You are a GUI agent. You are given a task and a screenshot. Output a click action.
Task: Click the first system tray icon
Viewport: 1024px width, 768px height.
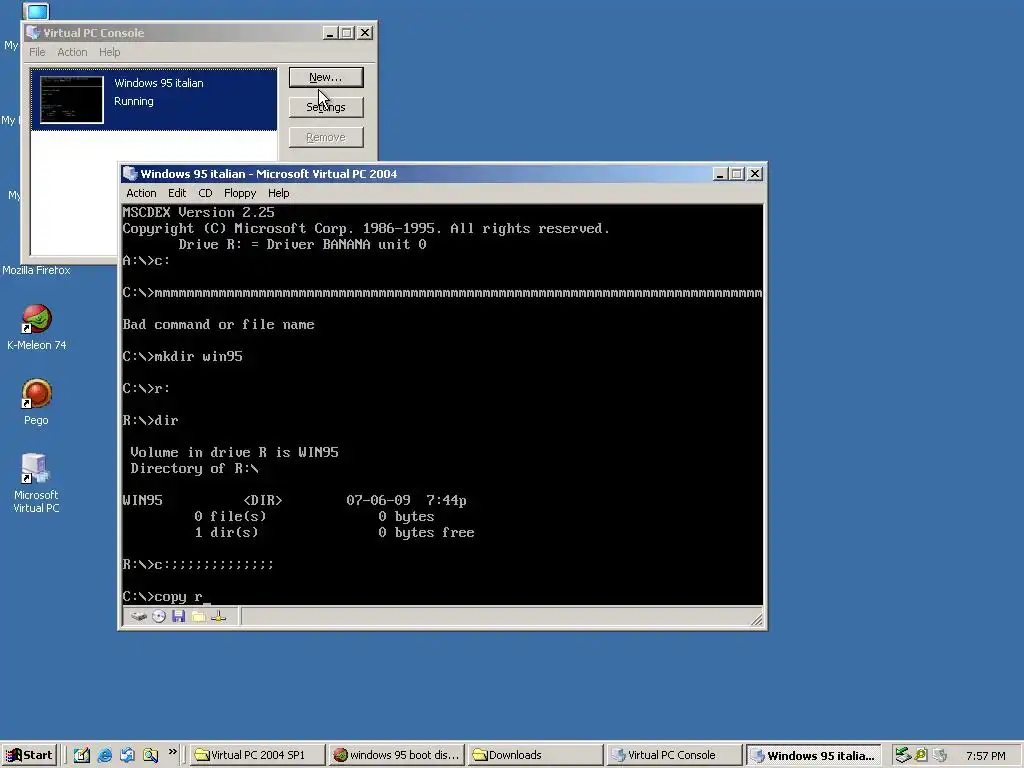[x=903, y=755]
